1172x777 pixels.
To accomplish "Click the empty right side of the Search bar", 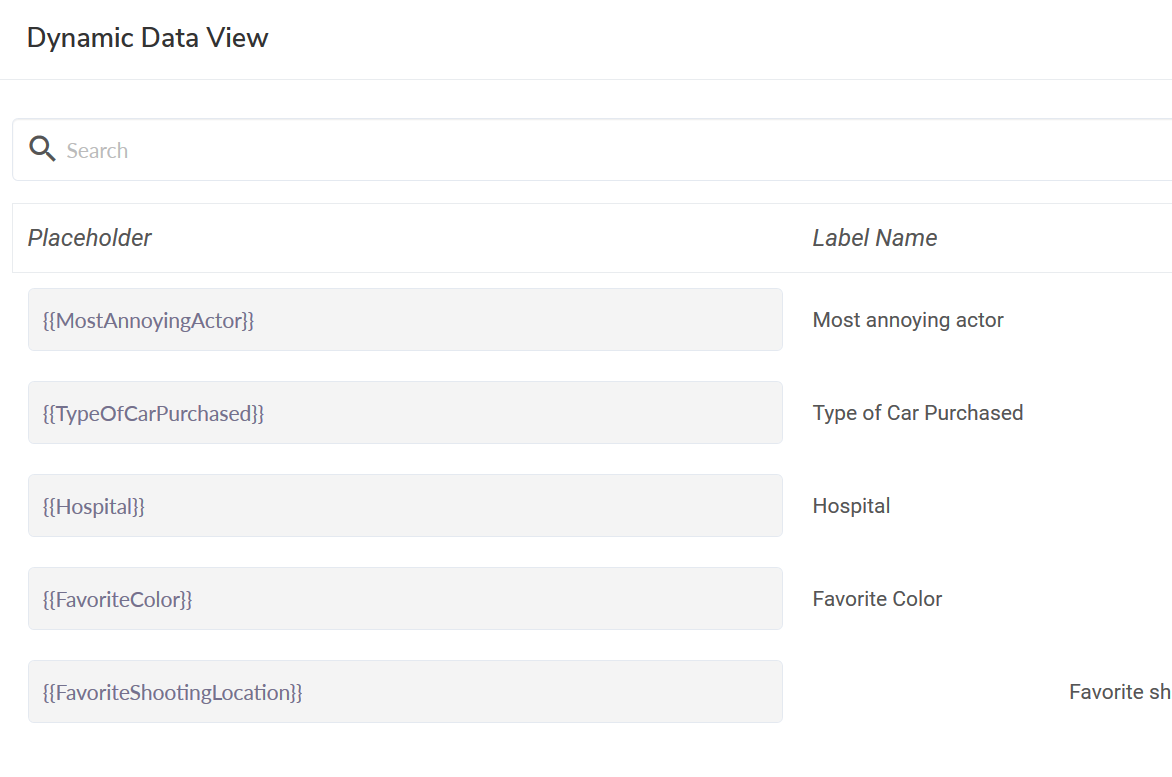I will click(x=1000, y=151).
